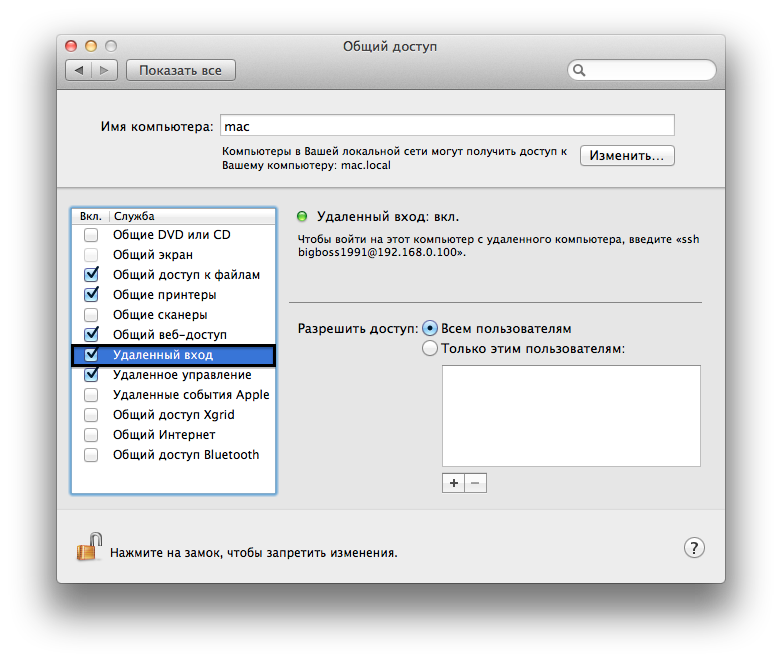This screenshot has width=782, height=662.
Task: Focus the search field in the toolbar
Action: tap(641, 70)
